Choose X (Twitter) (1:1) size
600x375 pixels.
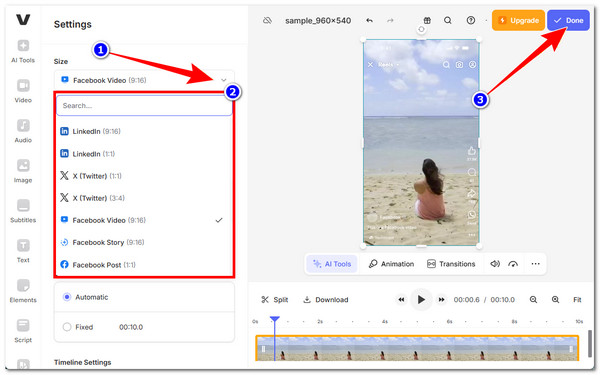coord(144,176)
